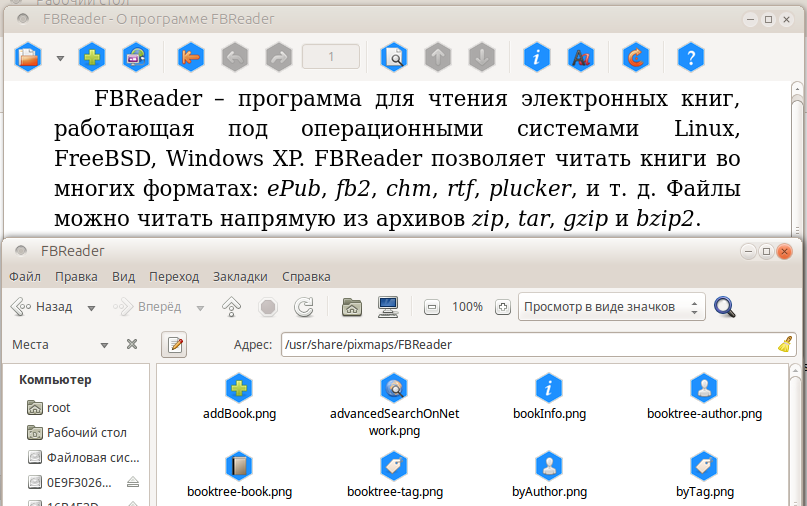Open font settings Aa icon
Image resolution: width=807 pixels, height=506 pixels.
[x=581, y=57]
